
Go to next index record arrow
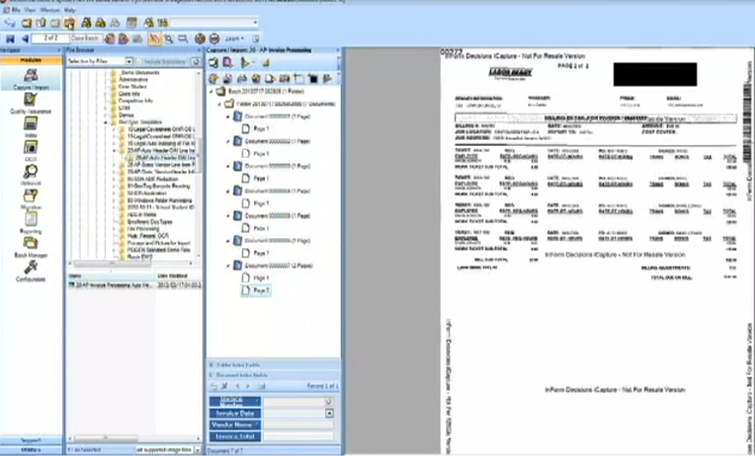pos(248,386)
